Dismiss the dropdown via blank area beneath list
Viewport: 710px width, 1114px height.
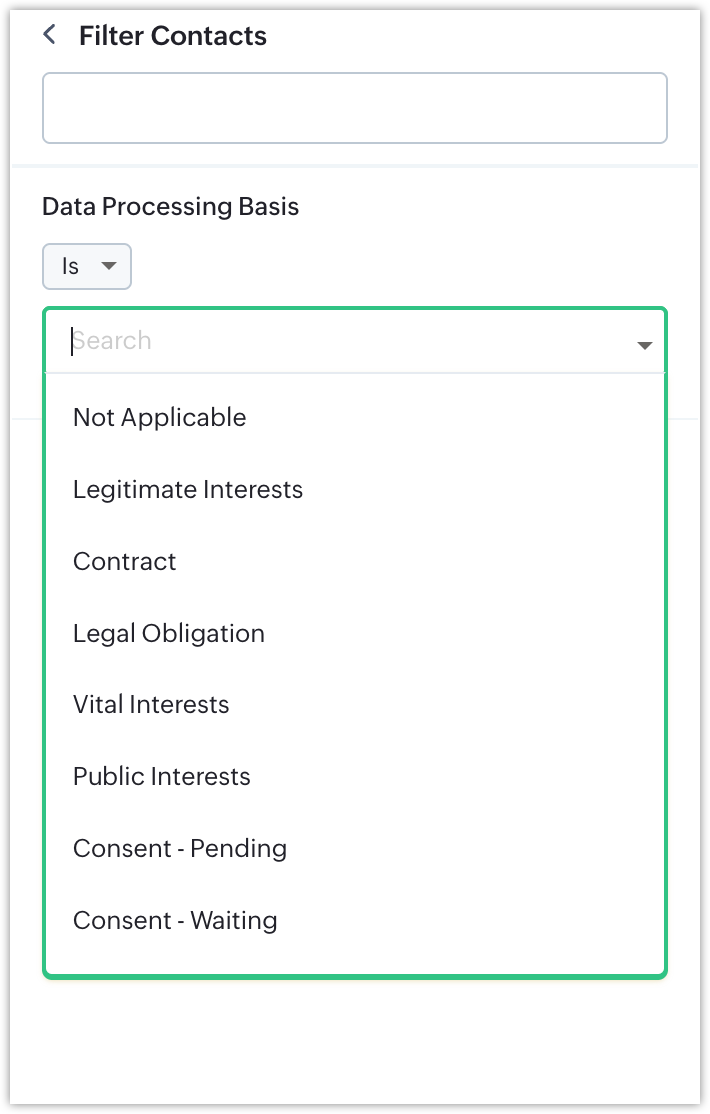pyautogui.click(x=354, y=1040)
